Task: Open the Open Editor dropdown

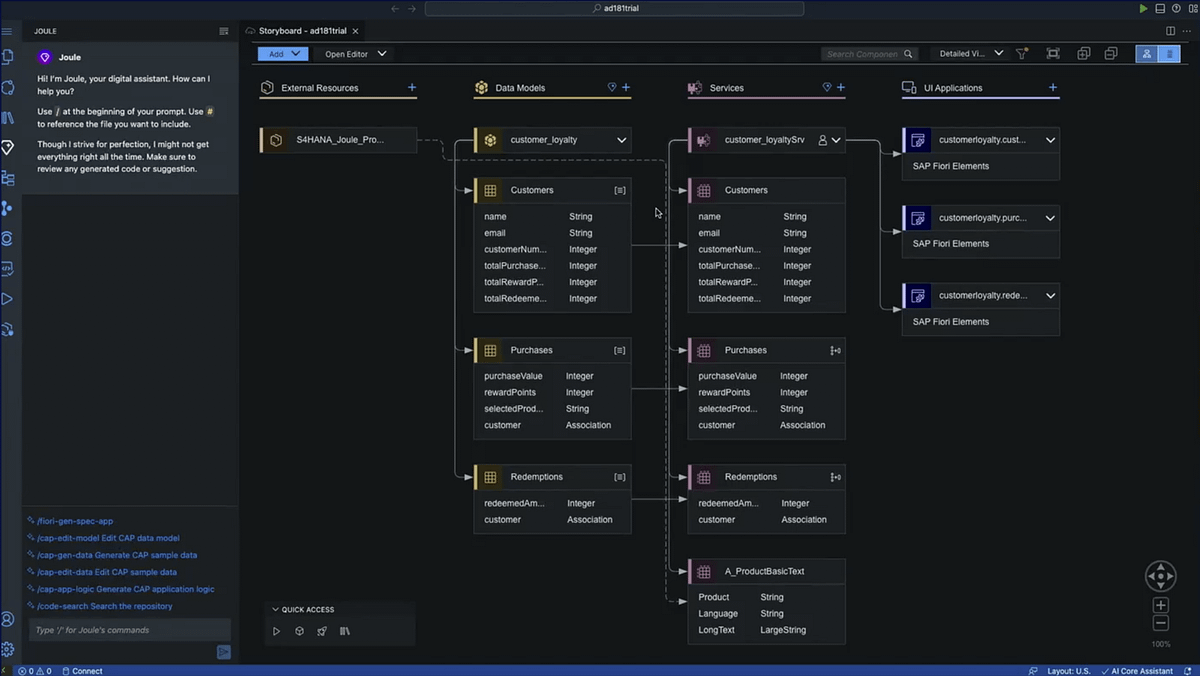Action: tap(355, 54)
